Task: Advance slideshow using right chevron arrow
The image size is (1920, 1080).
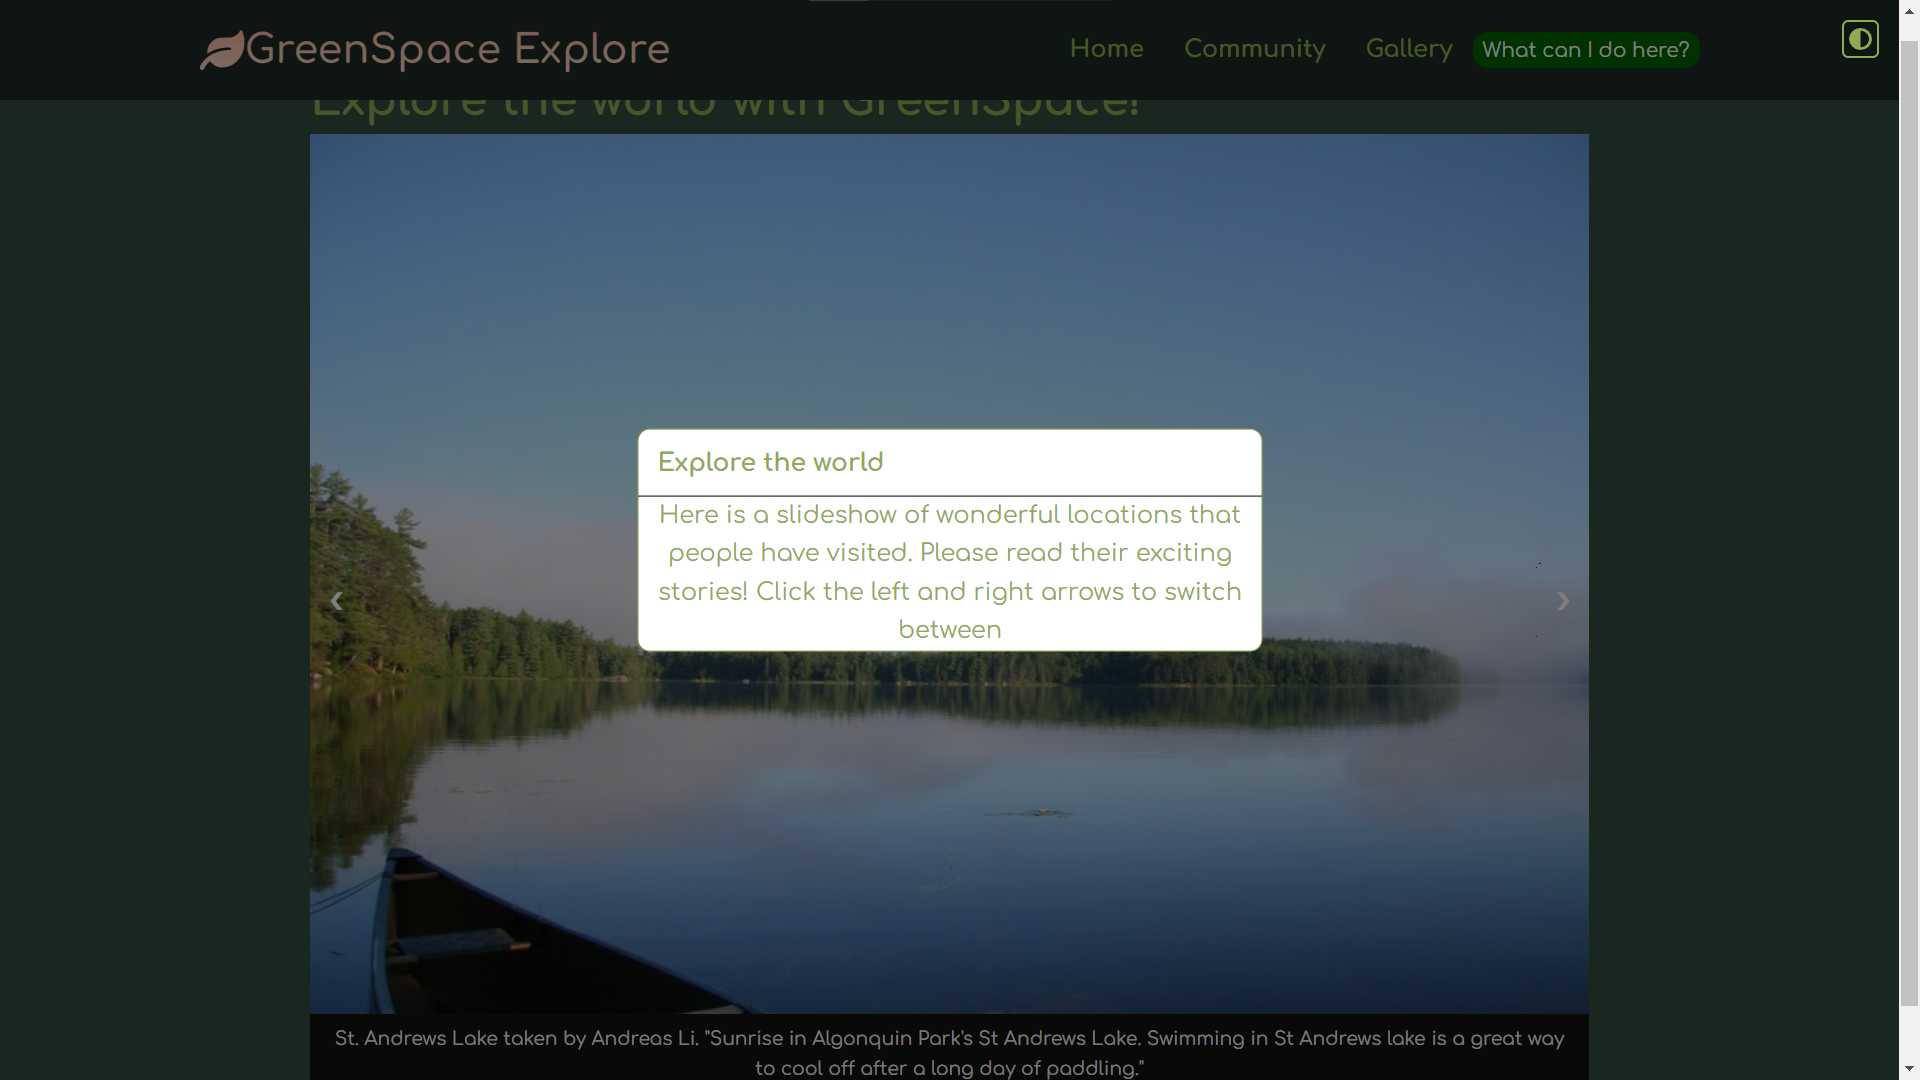Action: tap(1562, 601)
